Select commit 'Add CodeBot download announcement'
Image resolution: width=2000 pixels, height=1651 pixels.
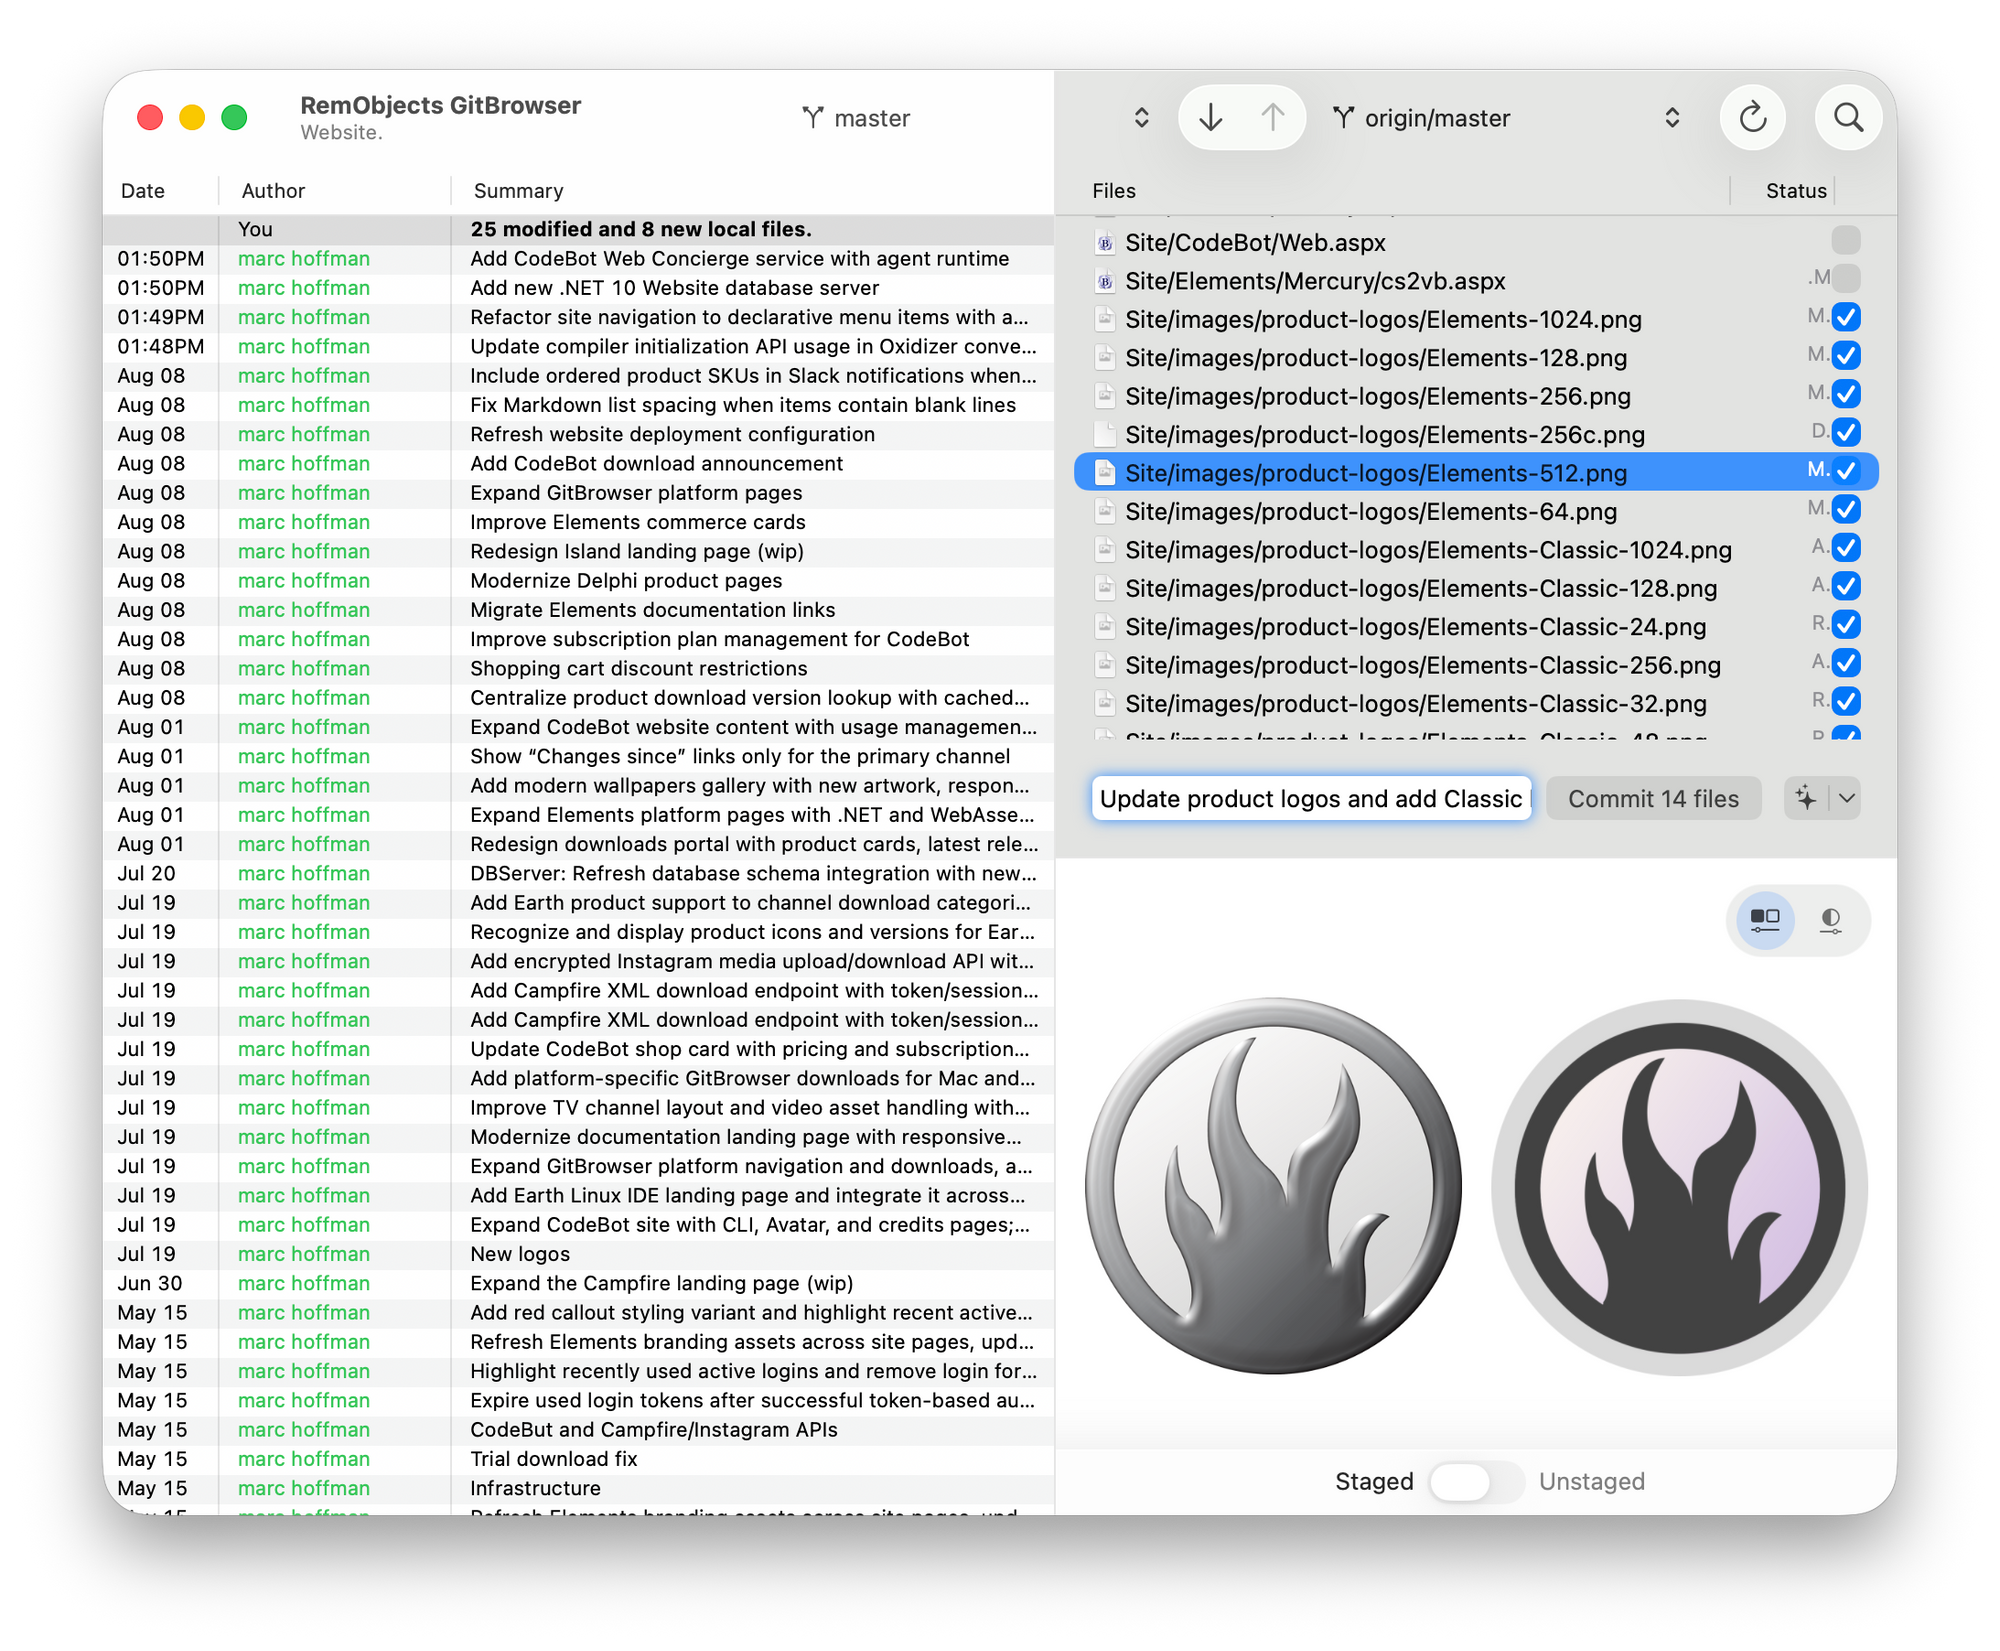(x=578, y=464)
